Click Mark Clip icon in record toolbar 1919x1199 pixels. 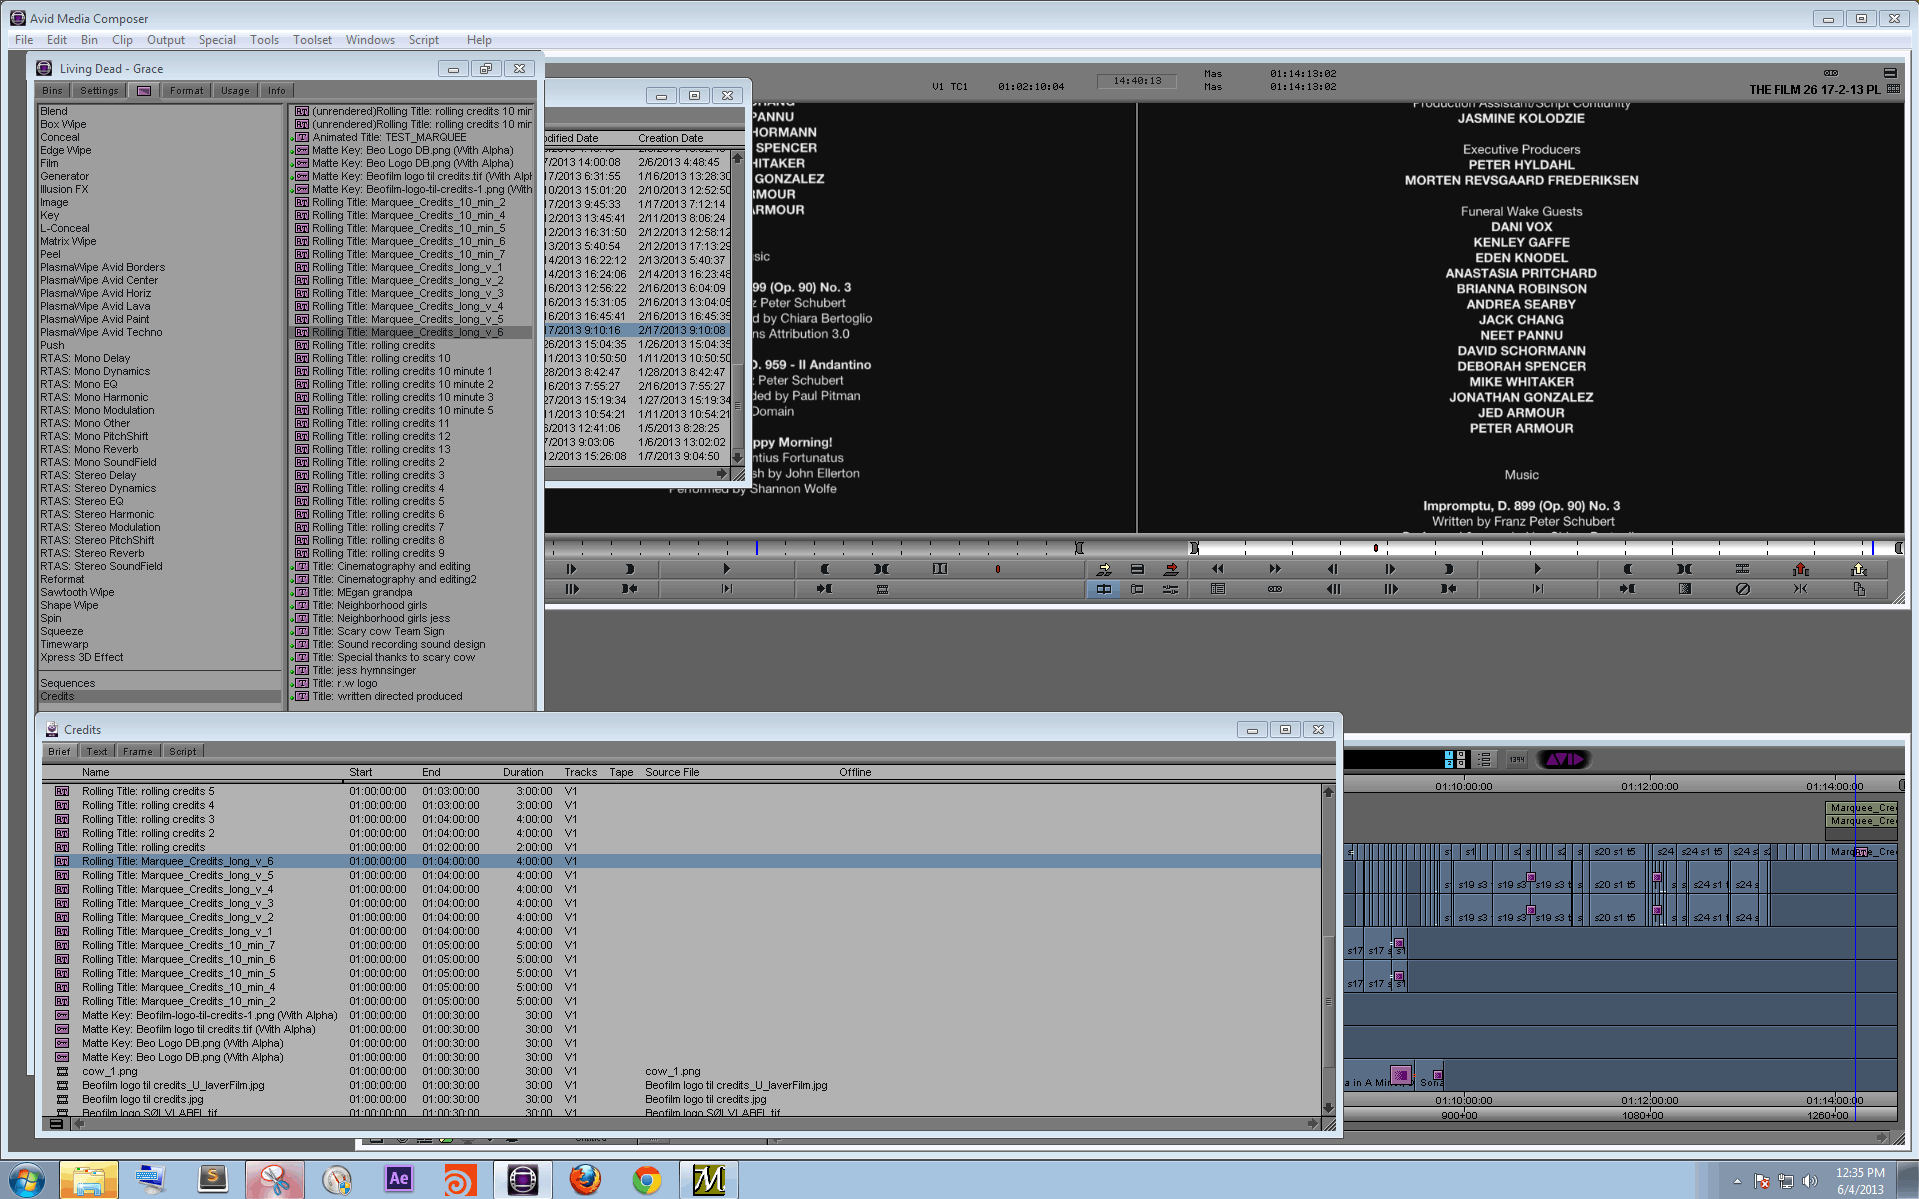(1684, 569)
